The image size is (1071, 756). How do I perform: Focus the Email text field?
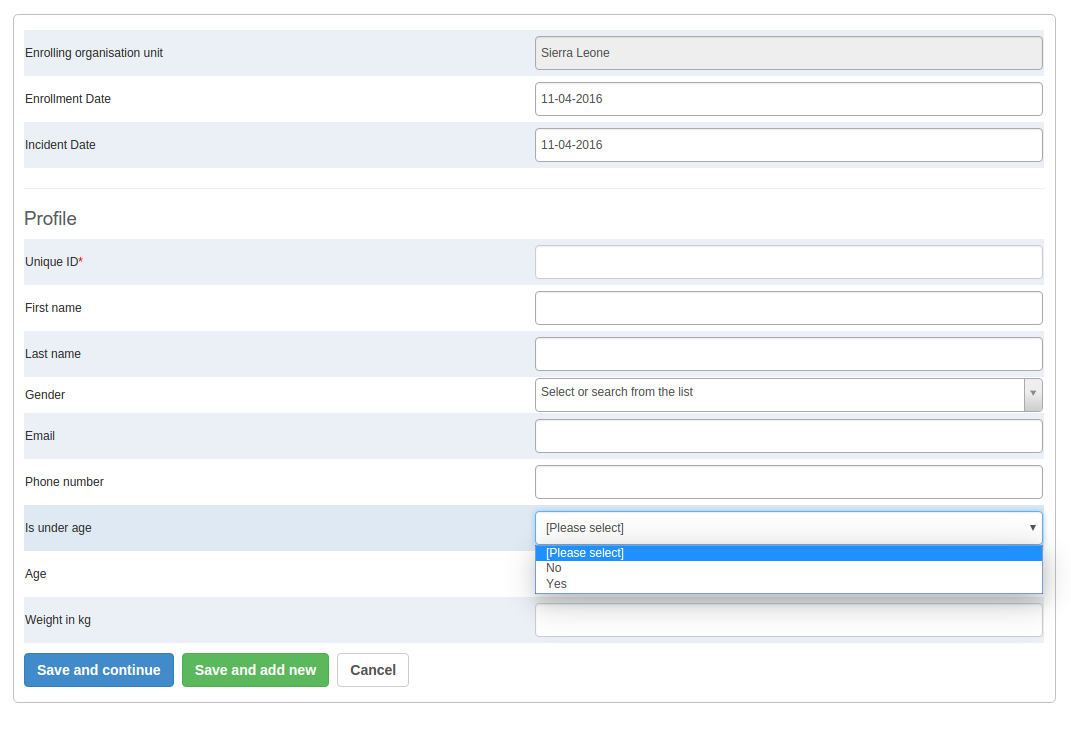(788, 436)
